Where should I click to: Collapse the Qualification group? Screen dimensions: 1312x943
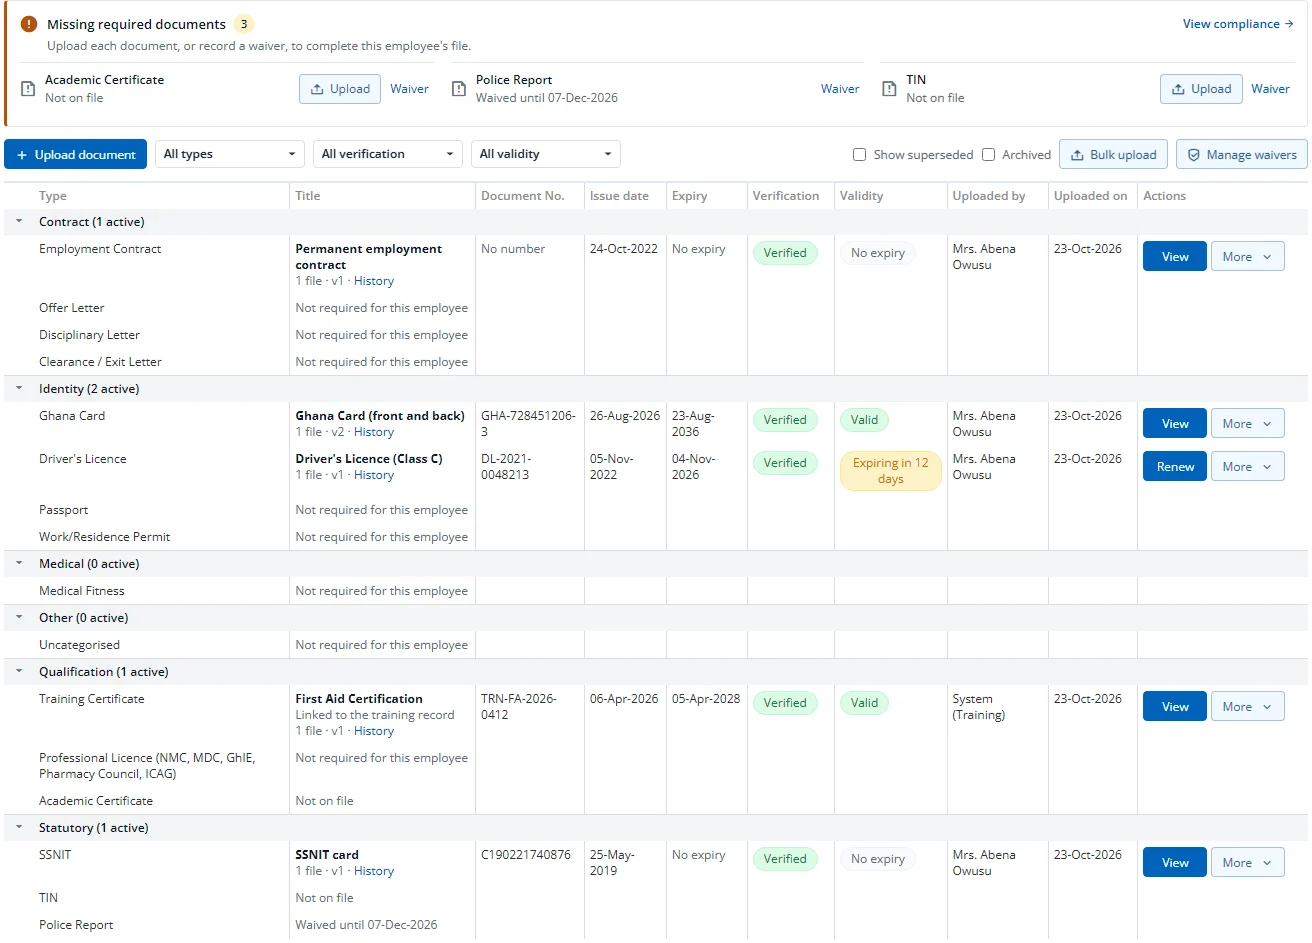tap(19, 672)
